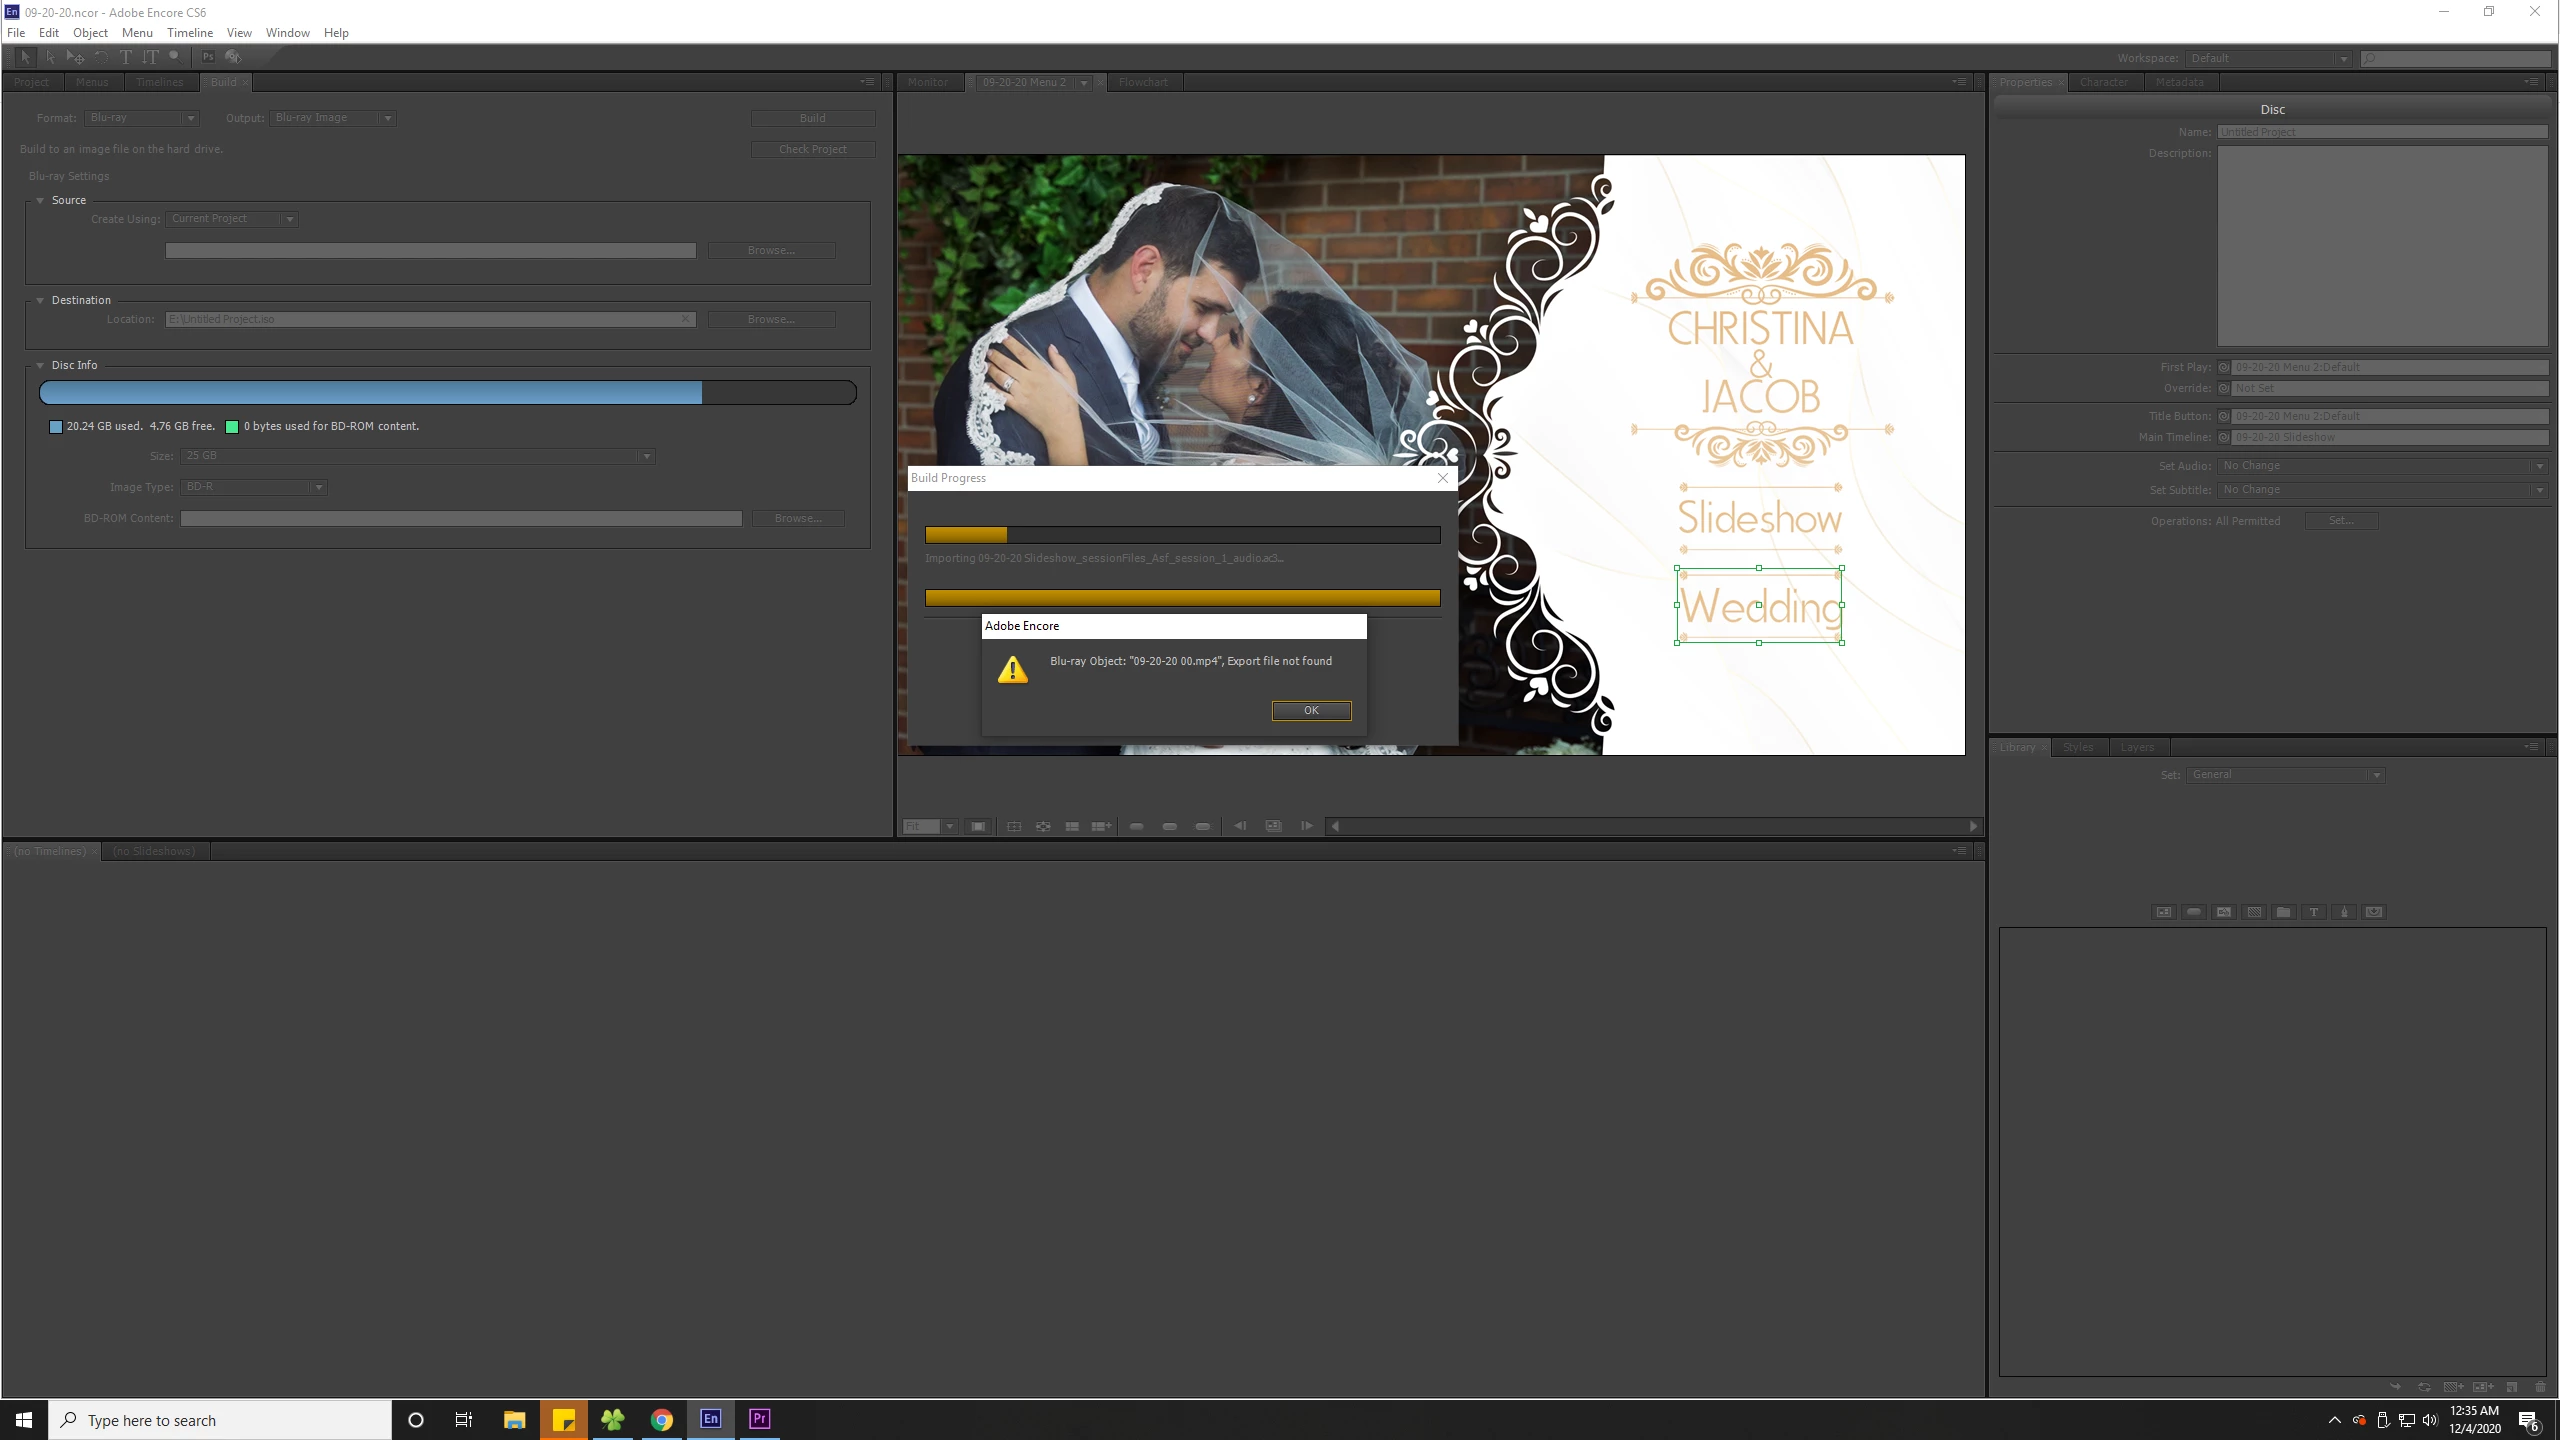
Task: Open Adobe Premiere Pro from taskbar
Action: point(759,1419)
